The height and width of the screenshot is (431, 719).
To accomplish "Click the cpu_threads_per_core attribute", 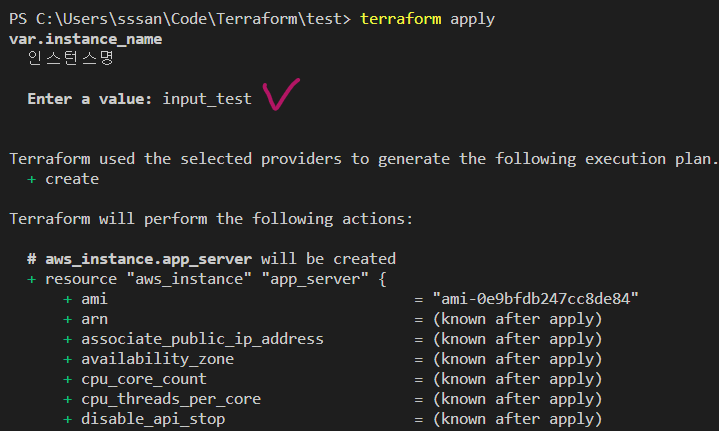I will pos(171,399).
